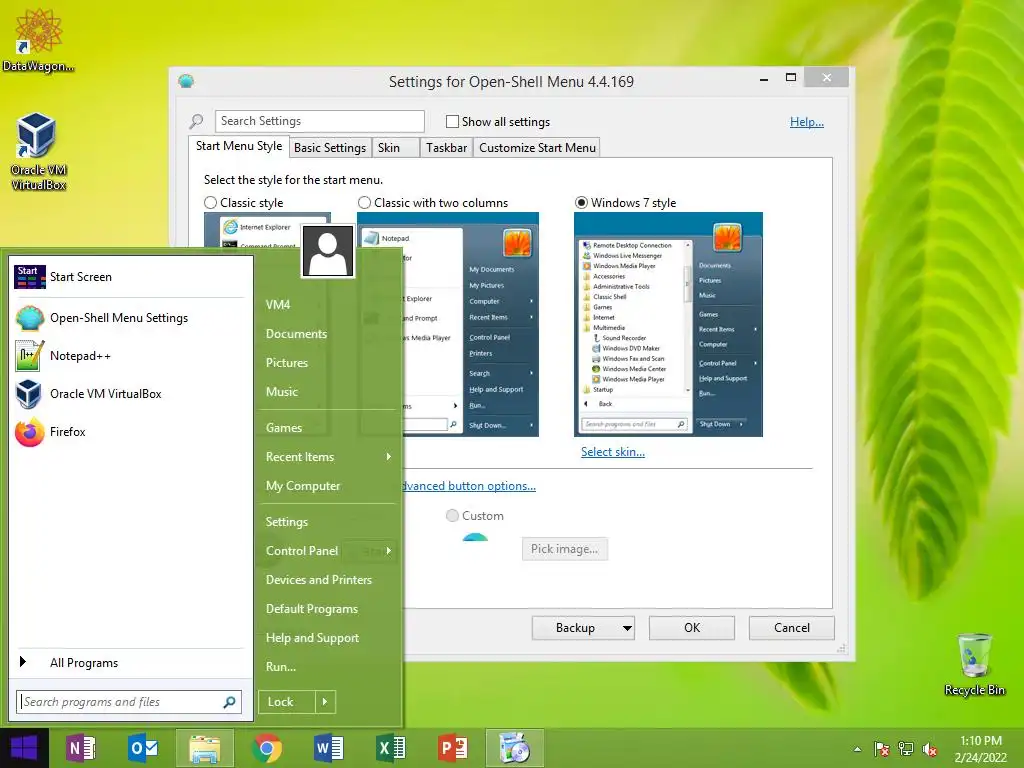Click the user account picture
This screenshot has height=768, width=1024.
pos(328,251)
